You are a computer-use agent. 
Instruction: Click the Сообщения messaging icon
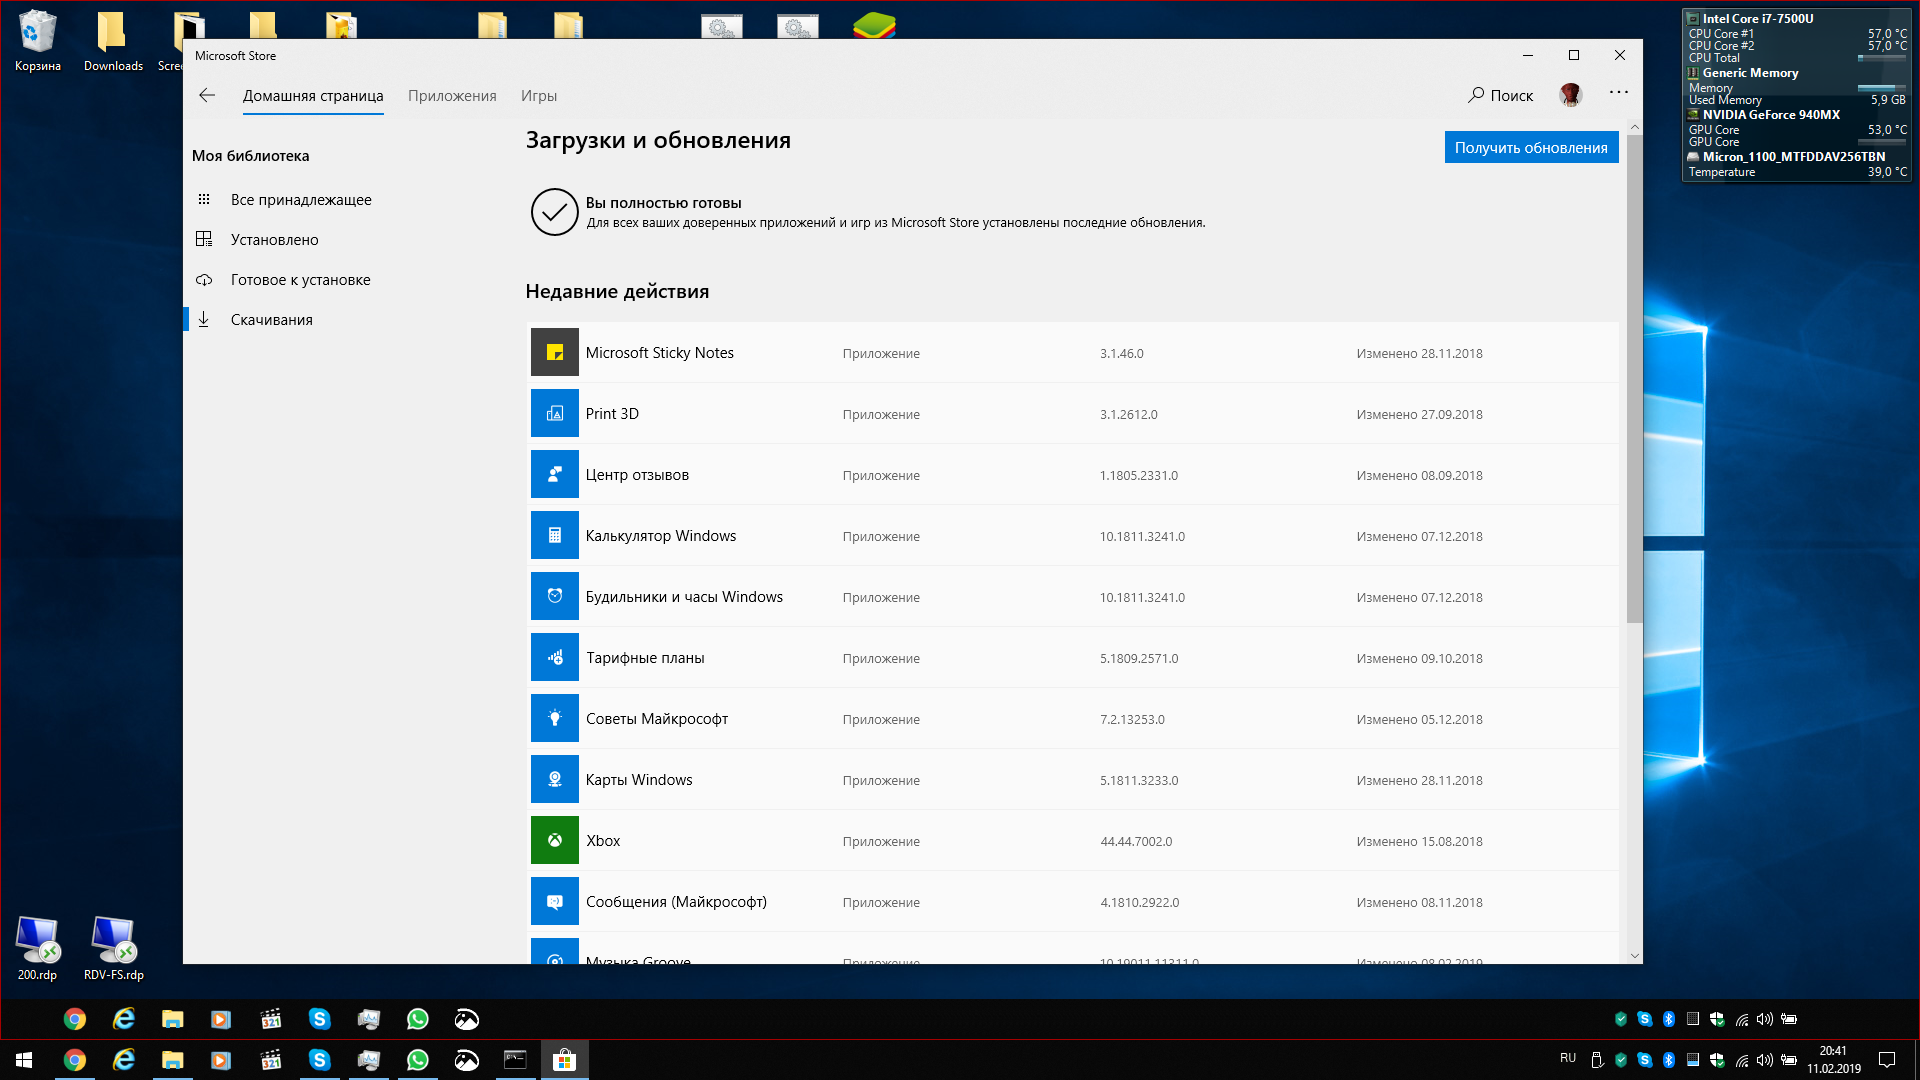[x=554, y=901]
